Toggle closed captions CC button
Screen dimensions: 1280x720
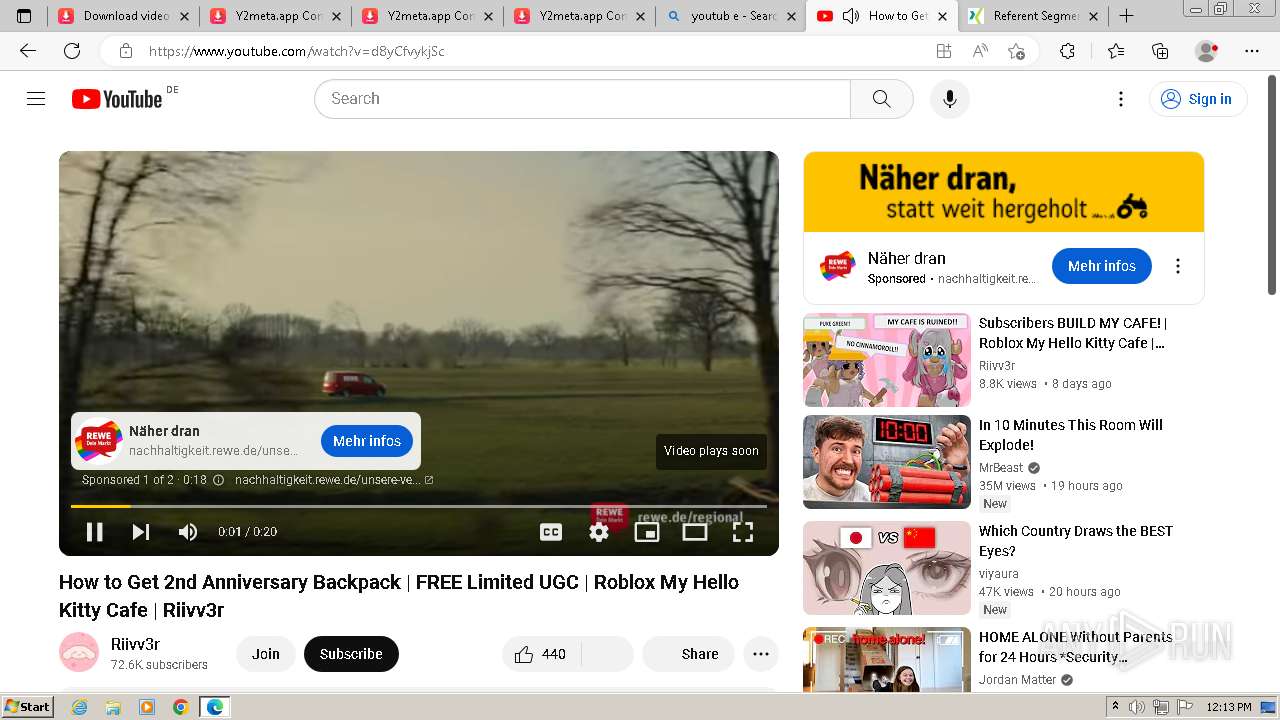pos(551,532)
